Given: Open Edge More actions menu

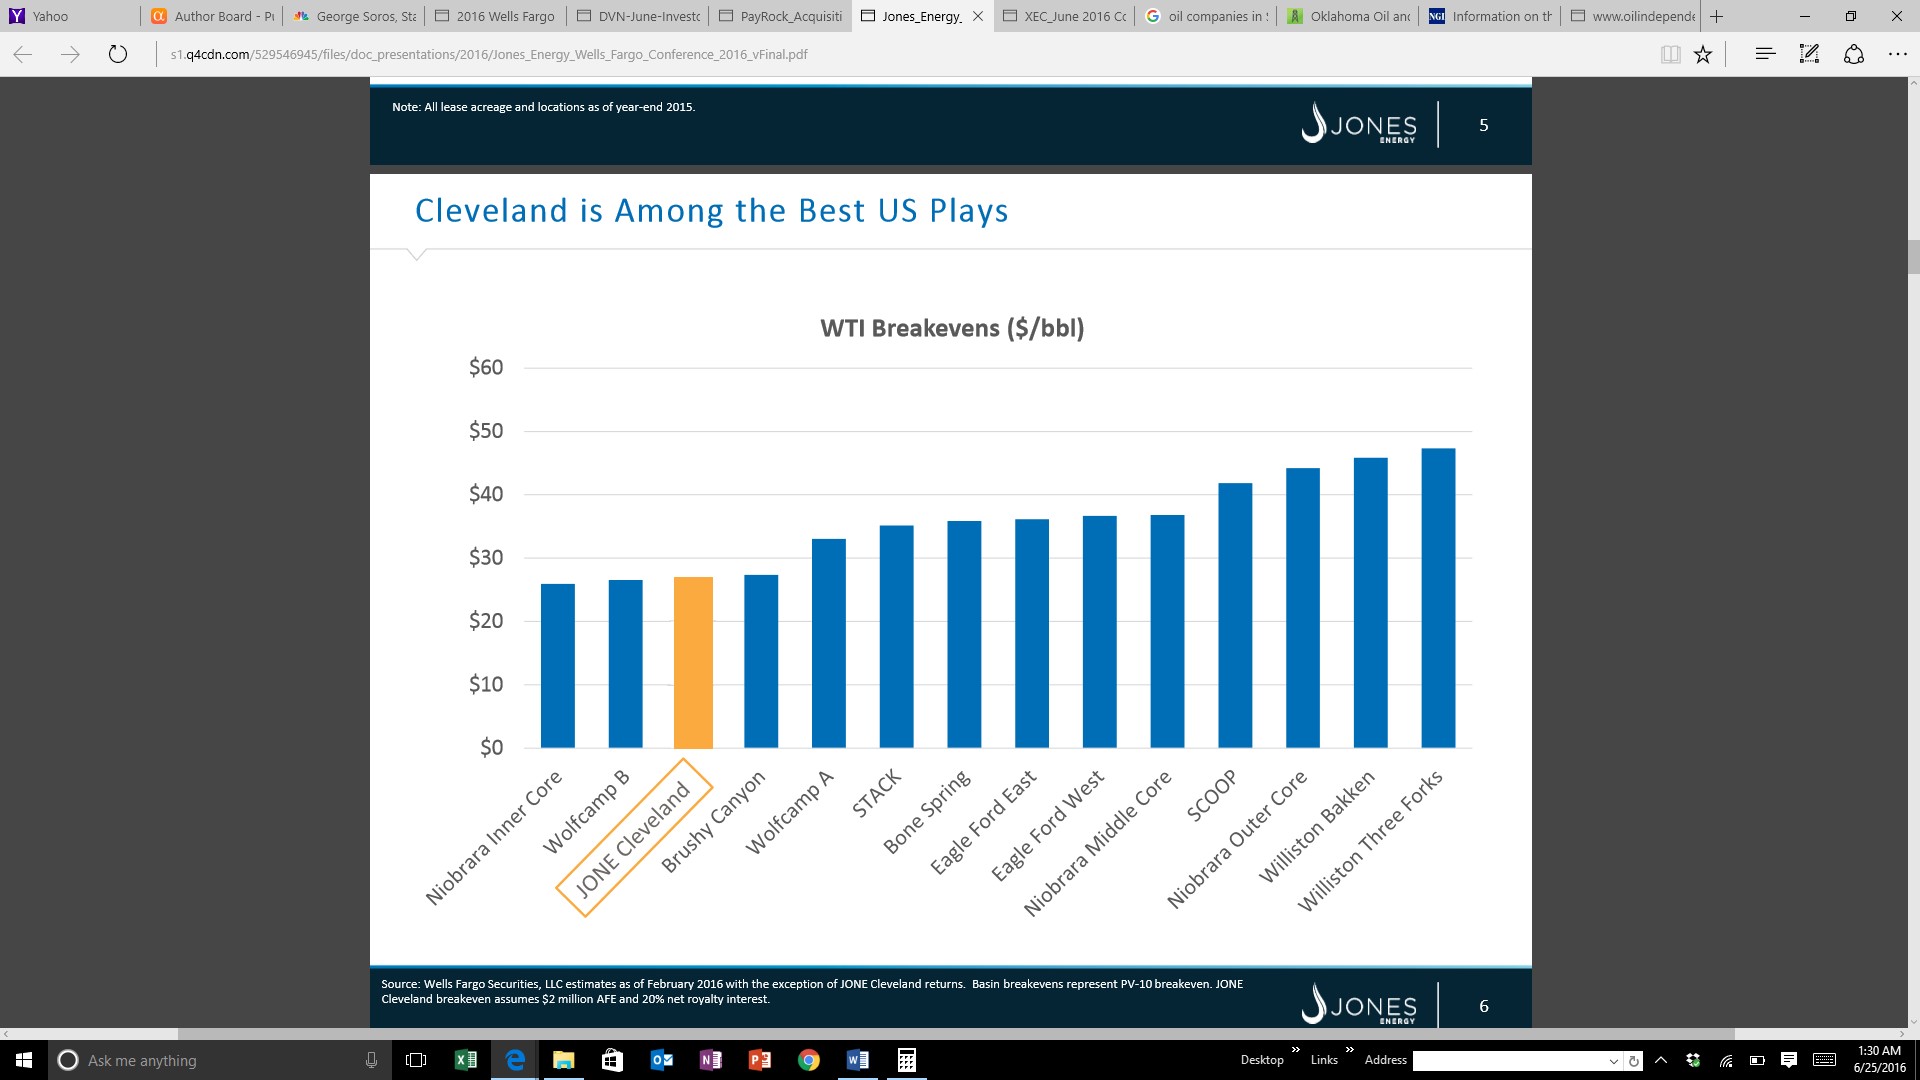Looking at the screenshot, I should [1897, 54].
